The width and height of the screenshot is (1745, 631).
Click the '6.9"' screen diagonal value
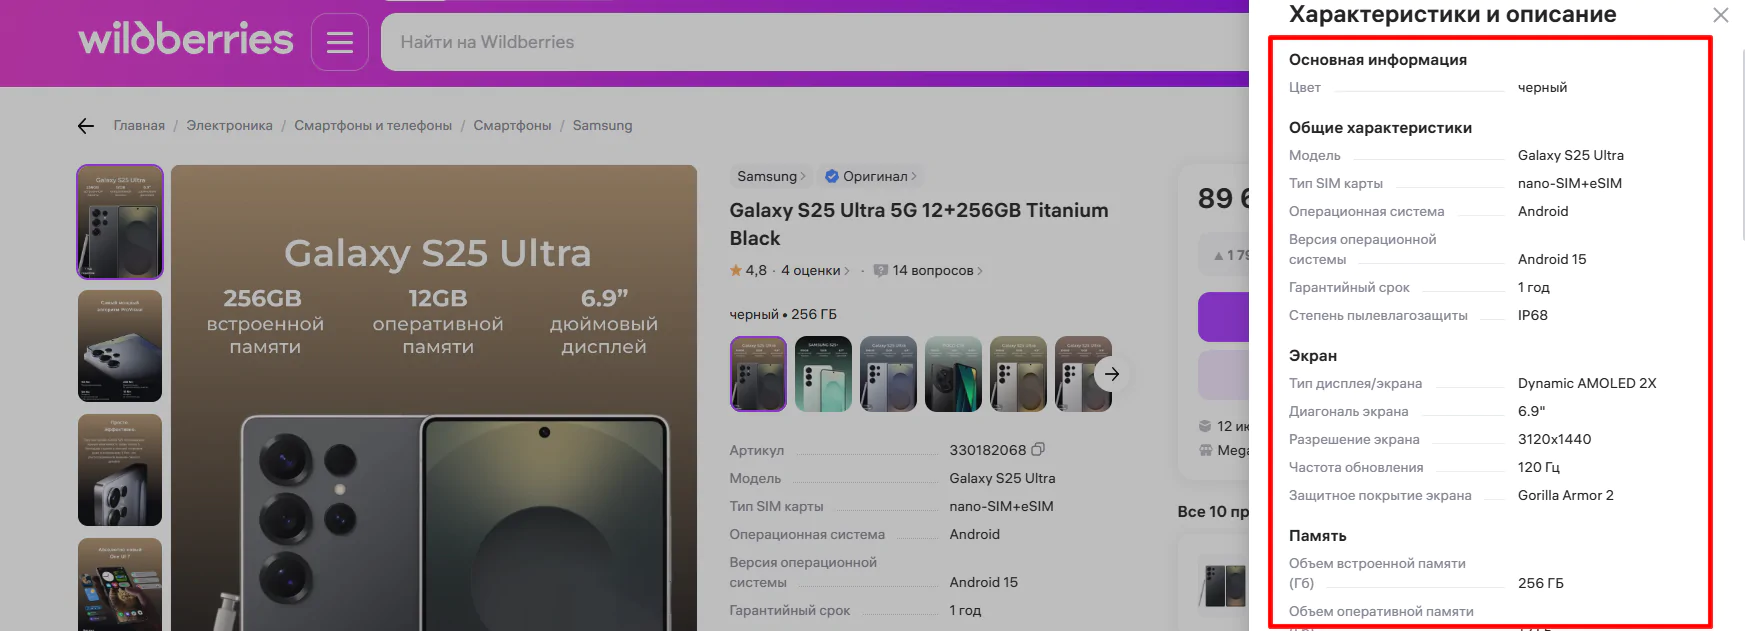click(x=1532, y=411)
